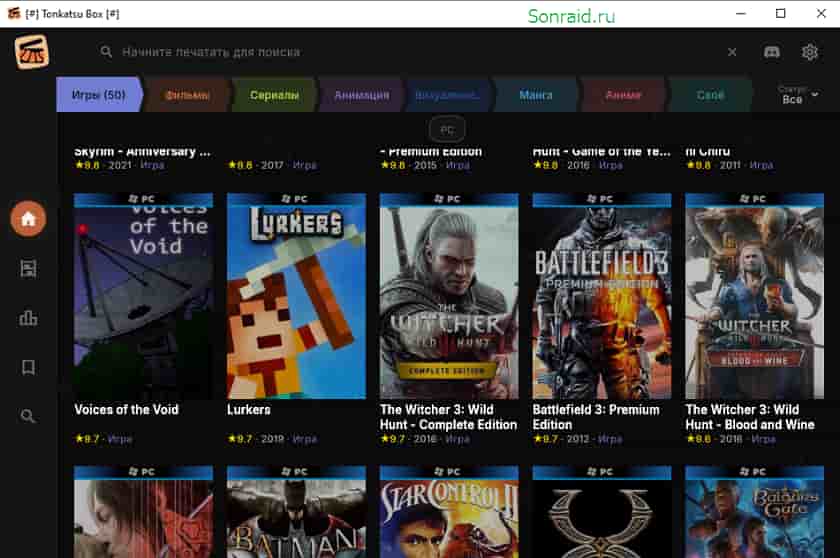This screenshot has height=558, width=840.
Task: Click the Tonkatsu Box logo icon
Action: pos(32,52)
